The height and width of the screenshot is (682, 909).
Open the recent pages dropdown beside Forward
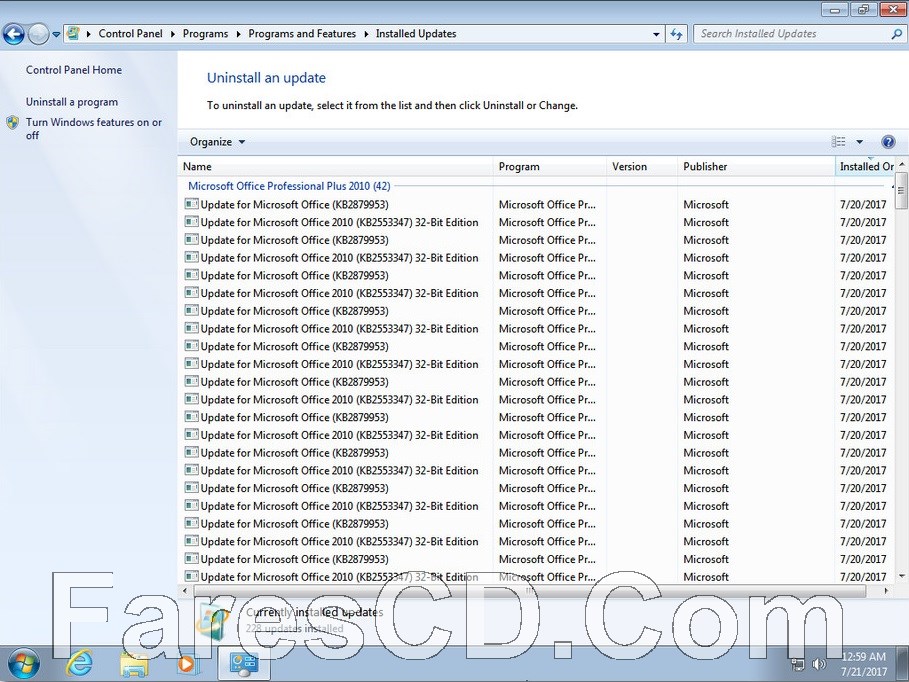pyautogui.click(x=56, y=34)
